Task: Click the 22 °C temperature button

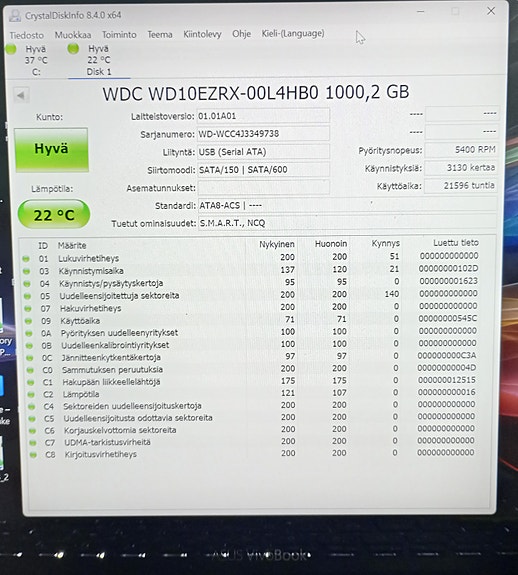Action: point(54,215)
